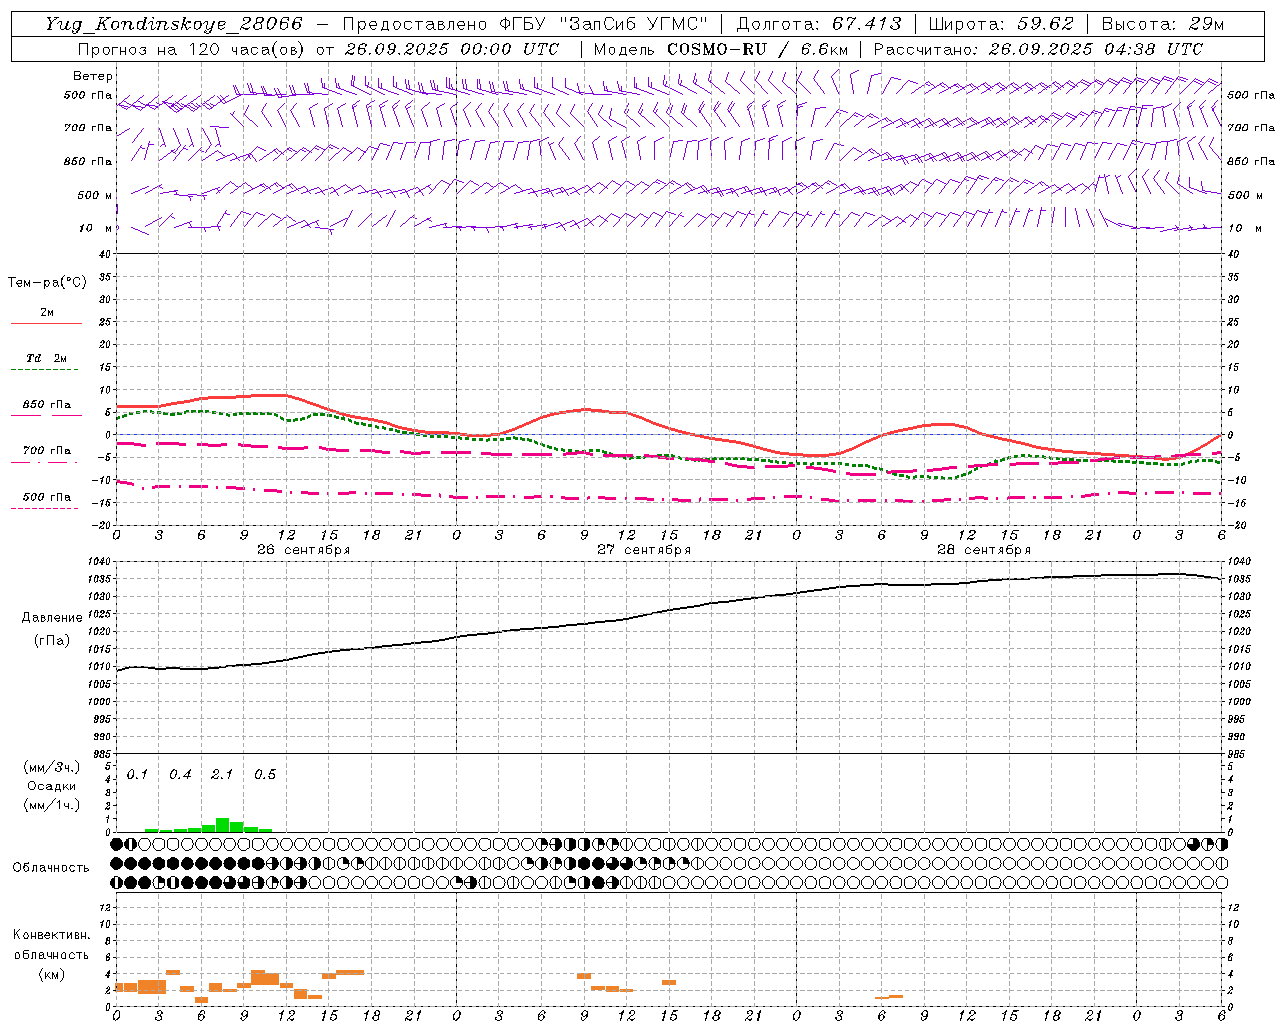Click the 'Модель COSMO-RU / 6.6км' text
The width and height of the screenshot is (1280, 1024).
click(x=720, y=49)
